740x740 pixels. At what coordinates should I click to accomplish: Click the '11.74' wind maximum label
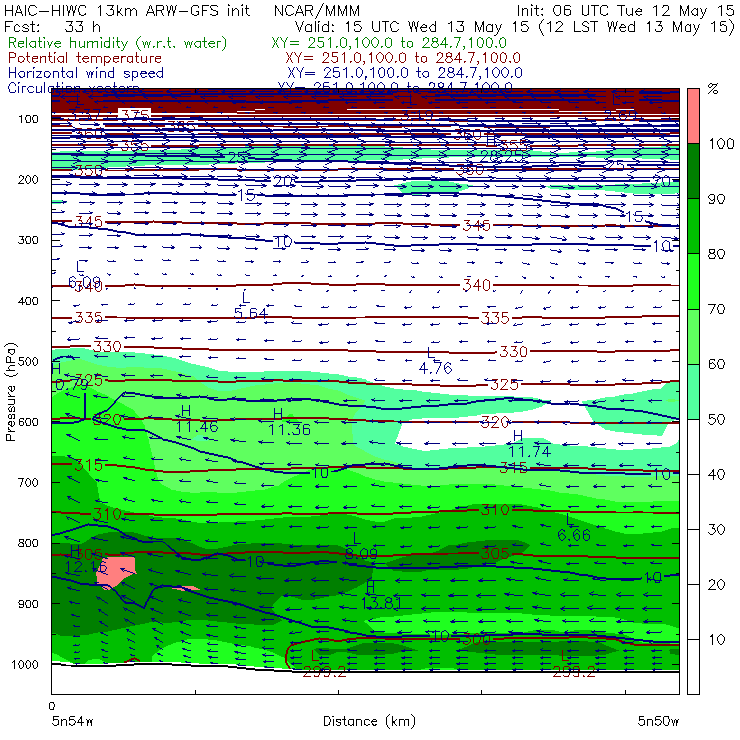[x=530, y=452]
